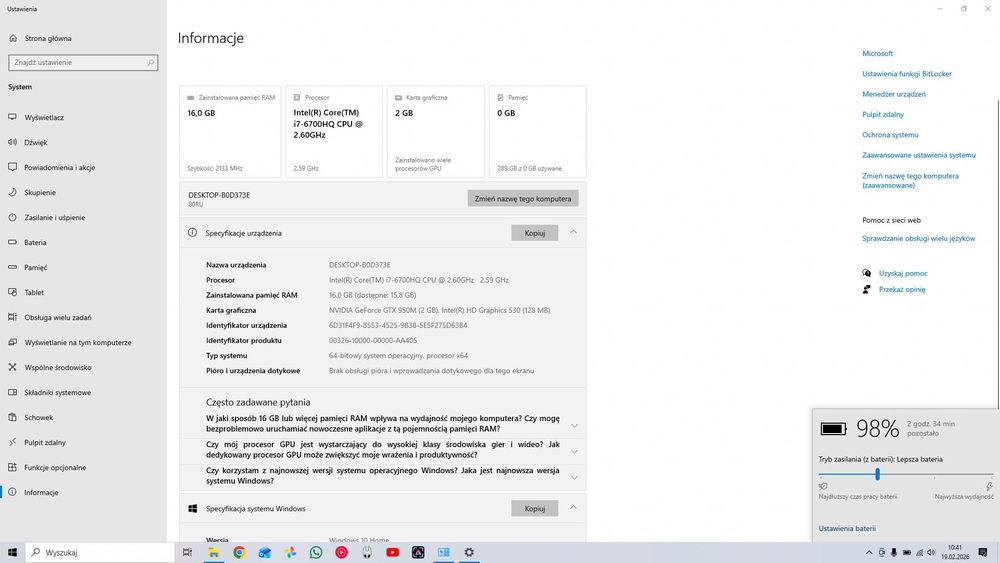This screenshot has width=1000, height=563.
Task: Open Menedżer urządzeń link
Action: 894,94
